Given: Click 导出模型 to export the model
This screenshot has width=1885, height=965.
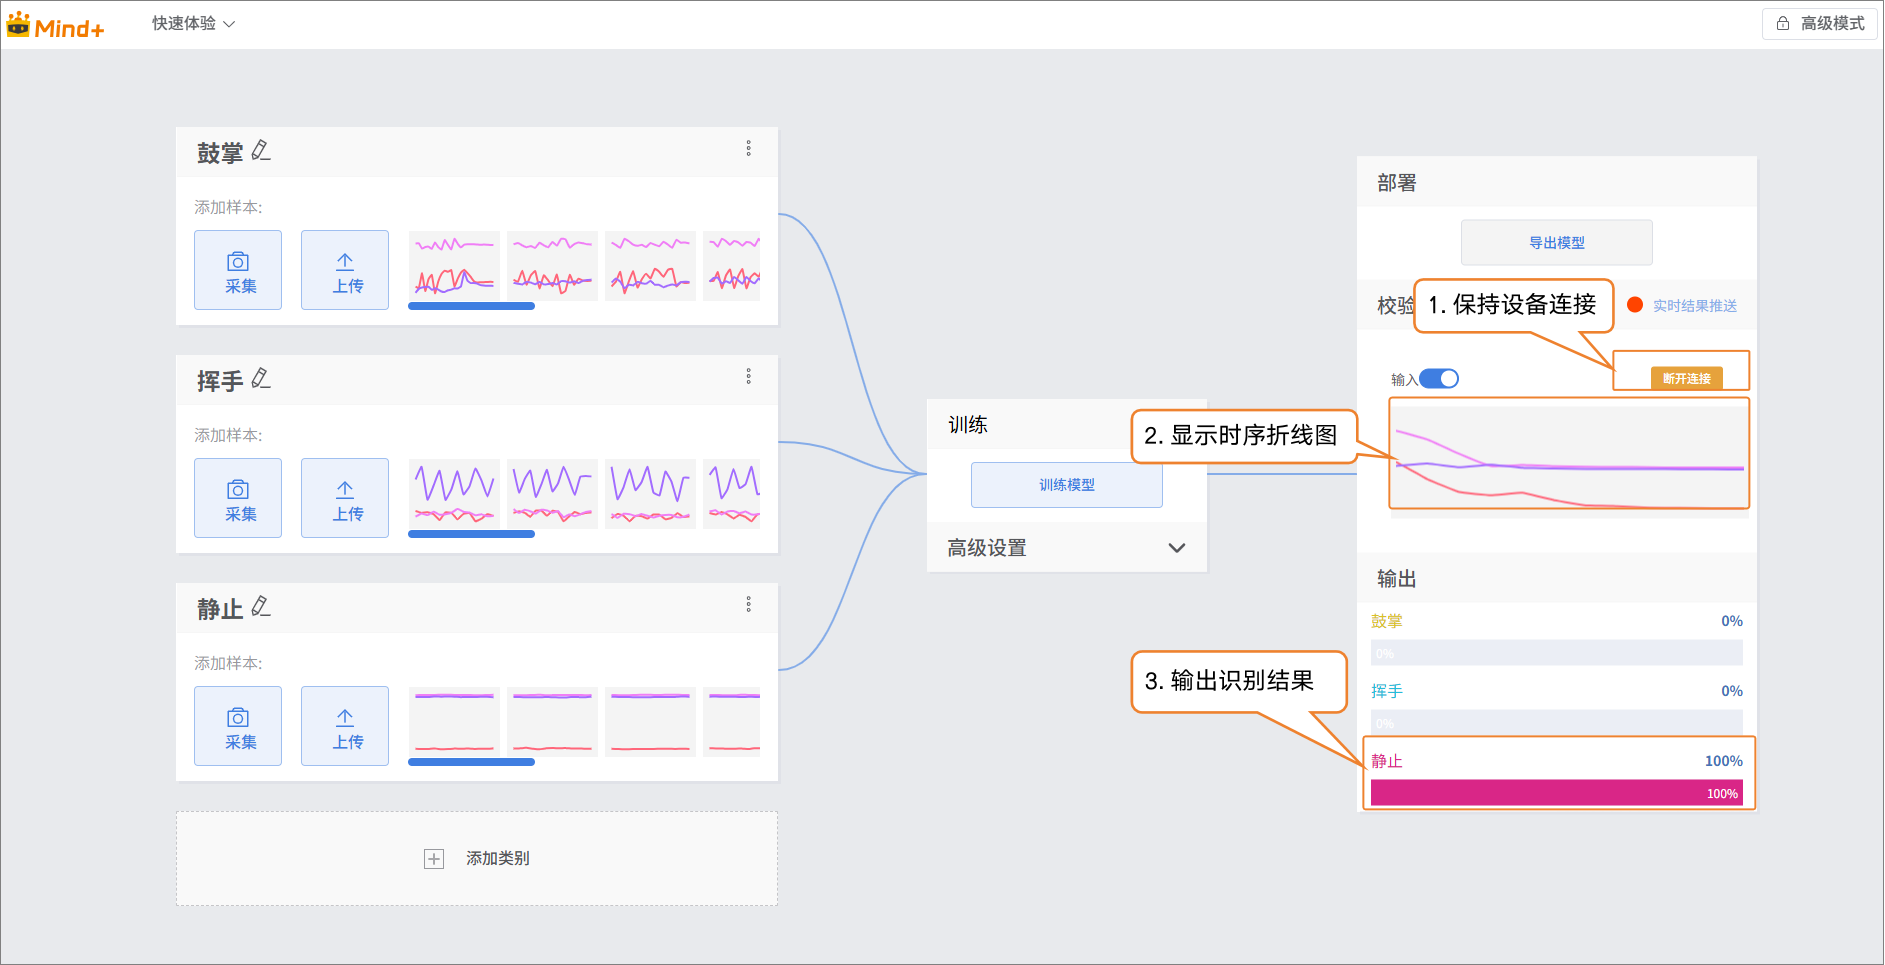Looking at the screenshot, I should [1556, 243].
